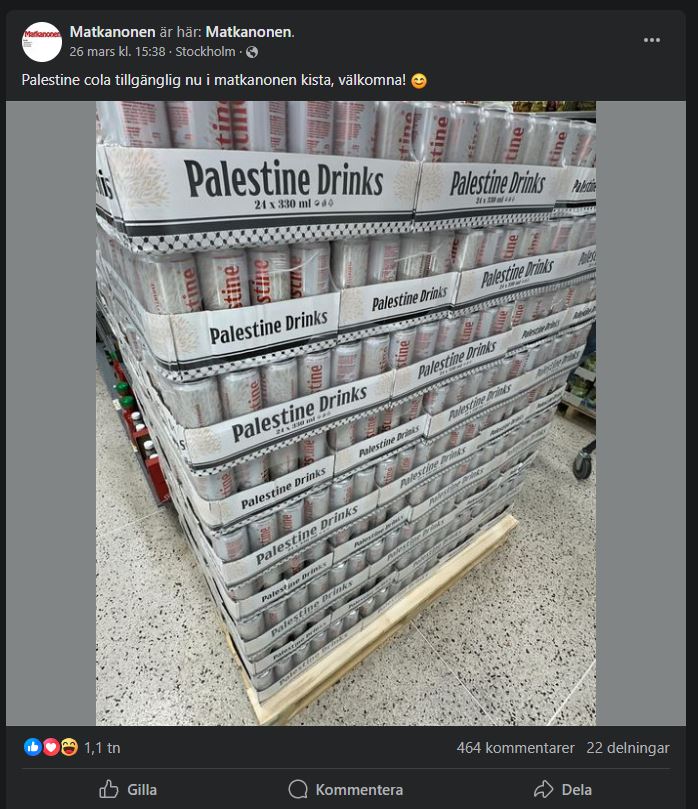Click the red heart reaction icon
The image size is (698, 809).
51,747
